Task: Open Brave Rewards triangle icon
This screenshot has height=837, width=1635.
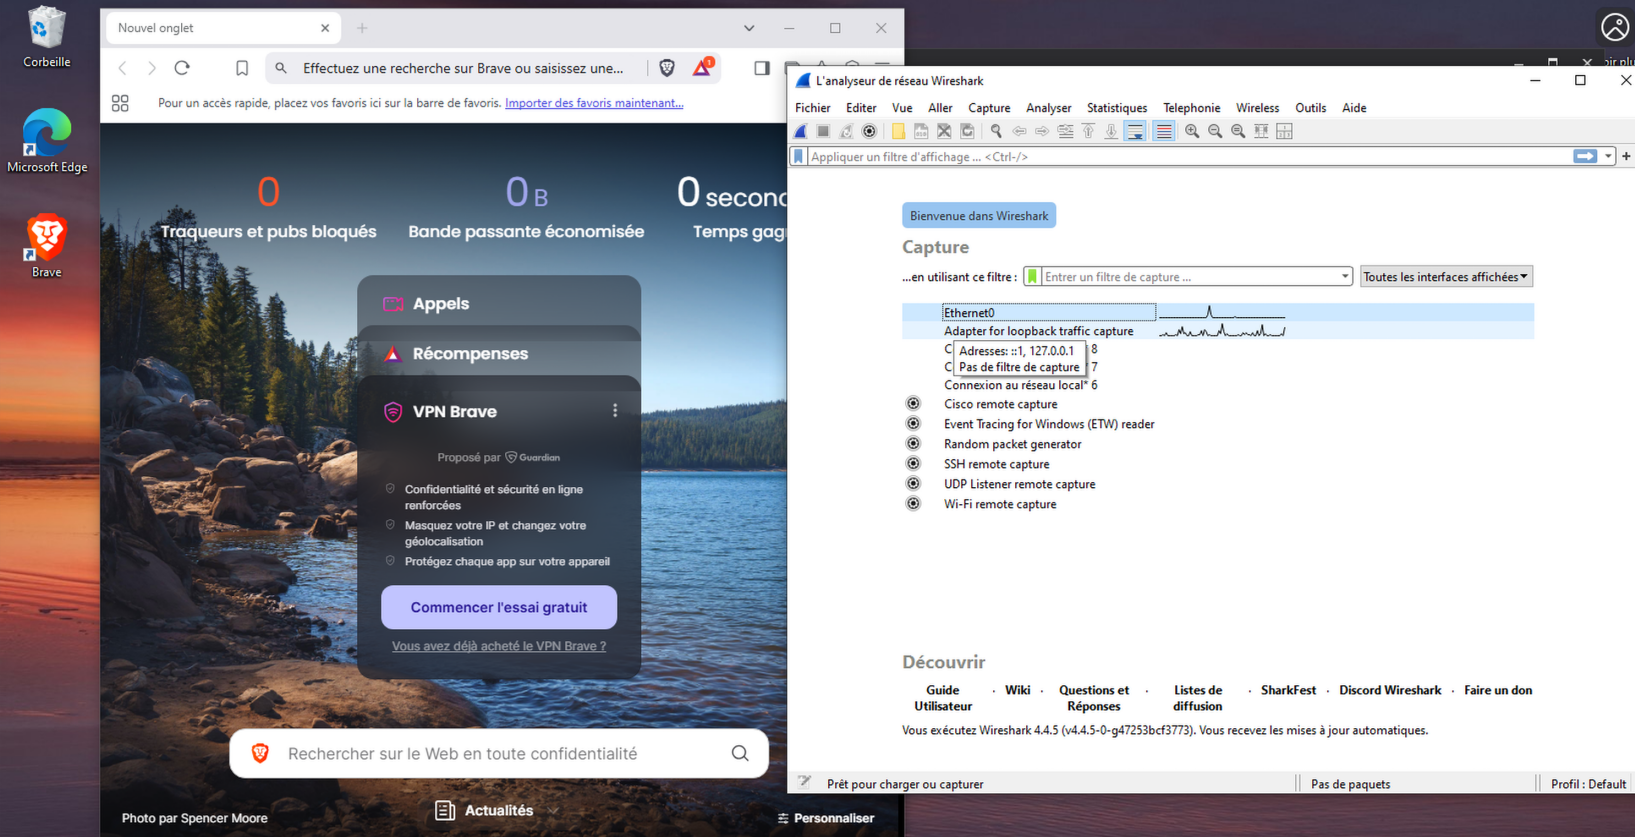Action: point(702,67)
